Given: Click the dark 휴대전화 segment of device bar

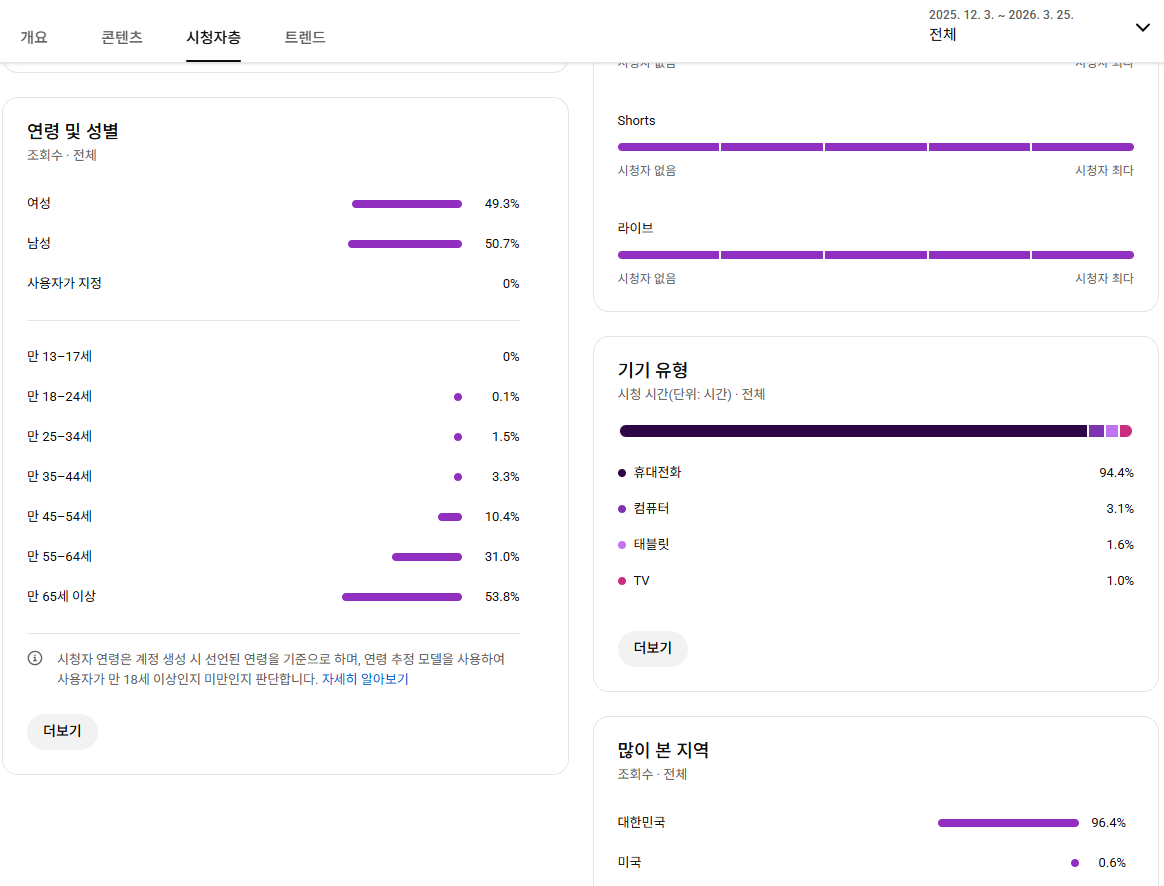Looking at the screenshot, I should (x=852, y=431).
